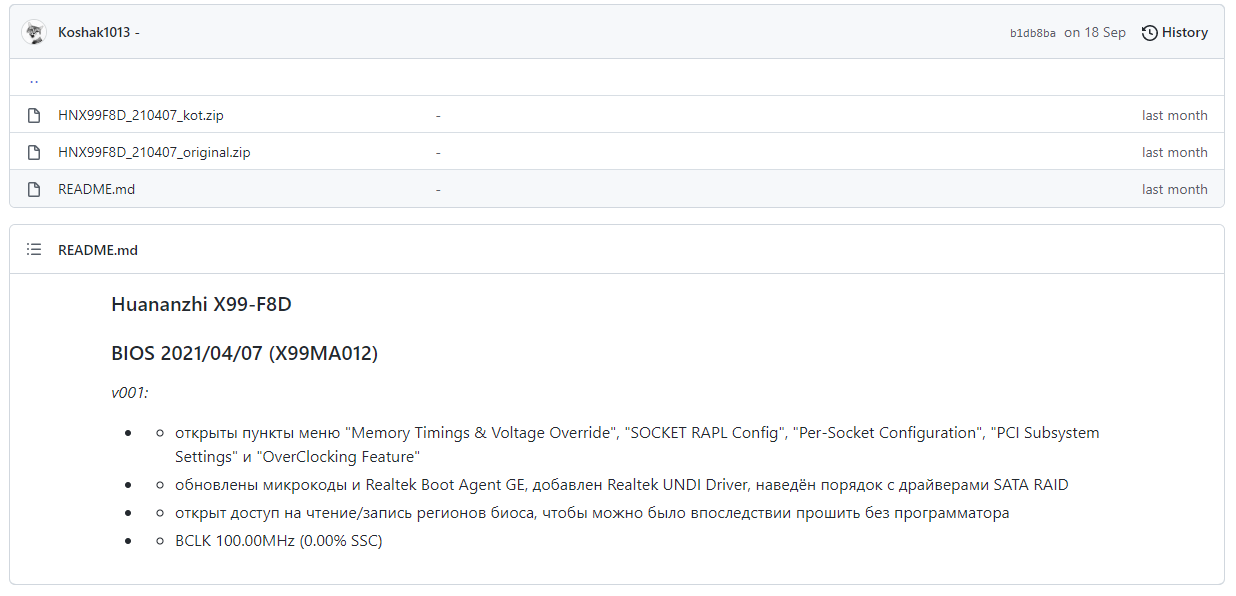Open commit message for kot.zip row
The width and height of the screenshot is (1236, 596).
click(438, 115)
